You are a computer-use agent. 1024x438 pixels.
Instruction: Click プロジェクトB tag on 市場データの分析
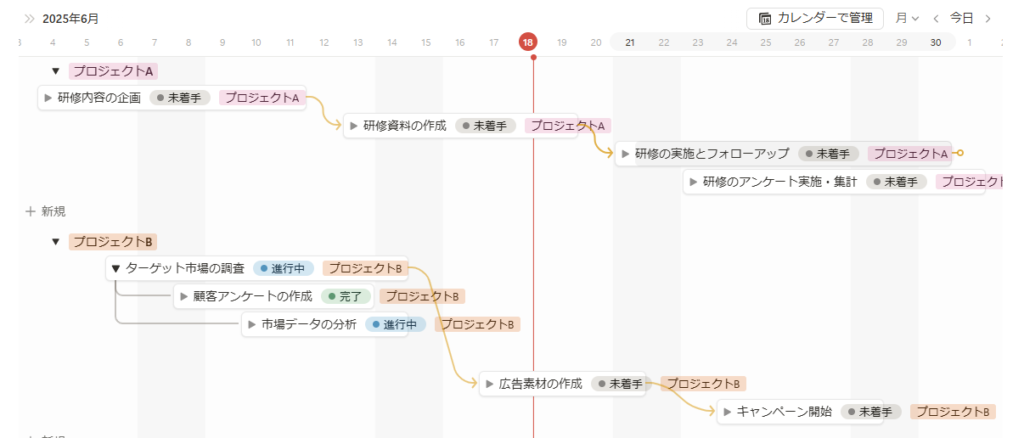[477, 324]
